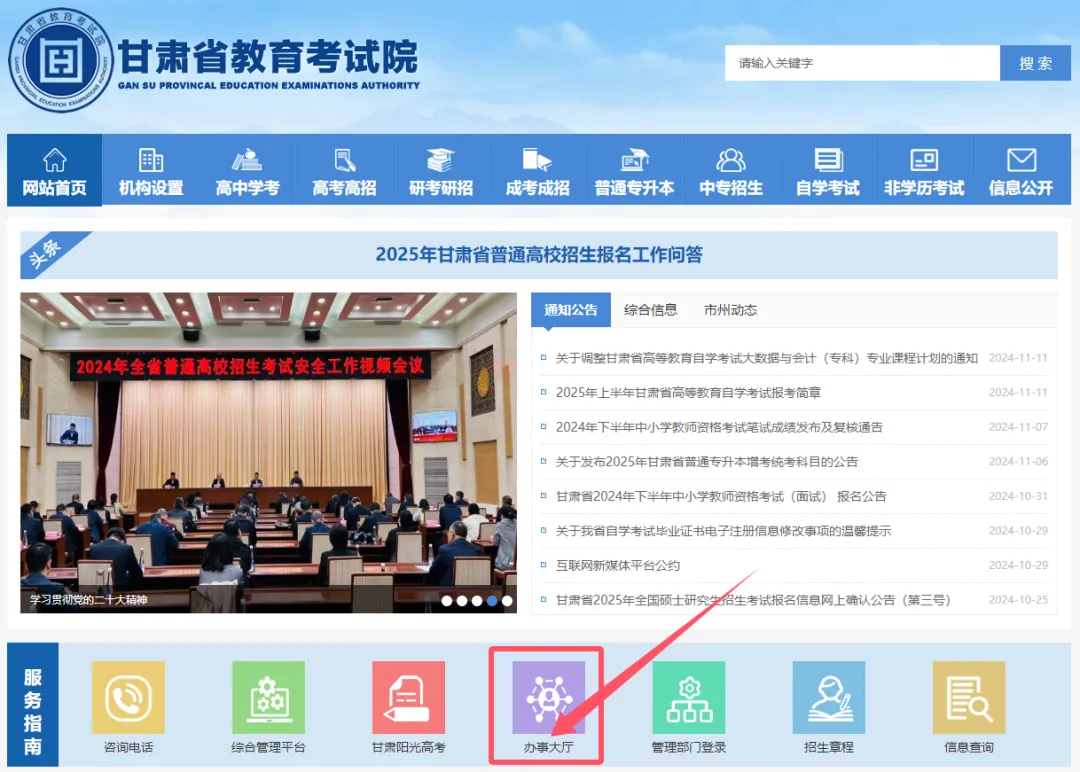1080x772 pixels.
Task: Click the 搜索 button
Action: (1035, 63)
